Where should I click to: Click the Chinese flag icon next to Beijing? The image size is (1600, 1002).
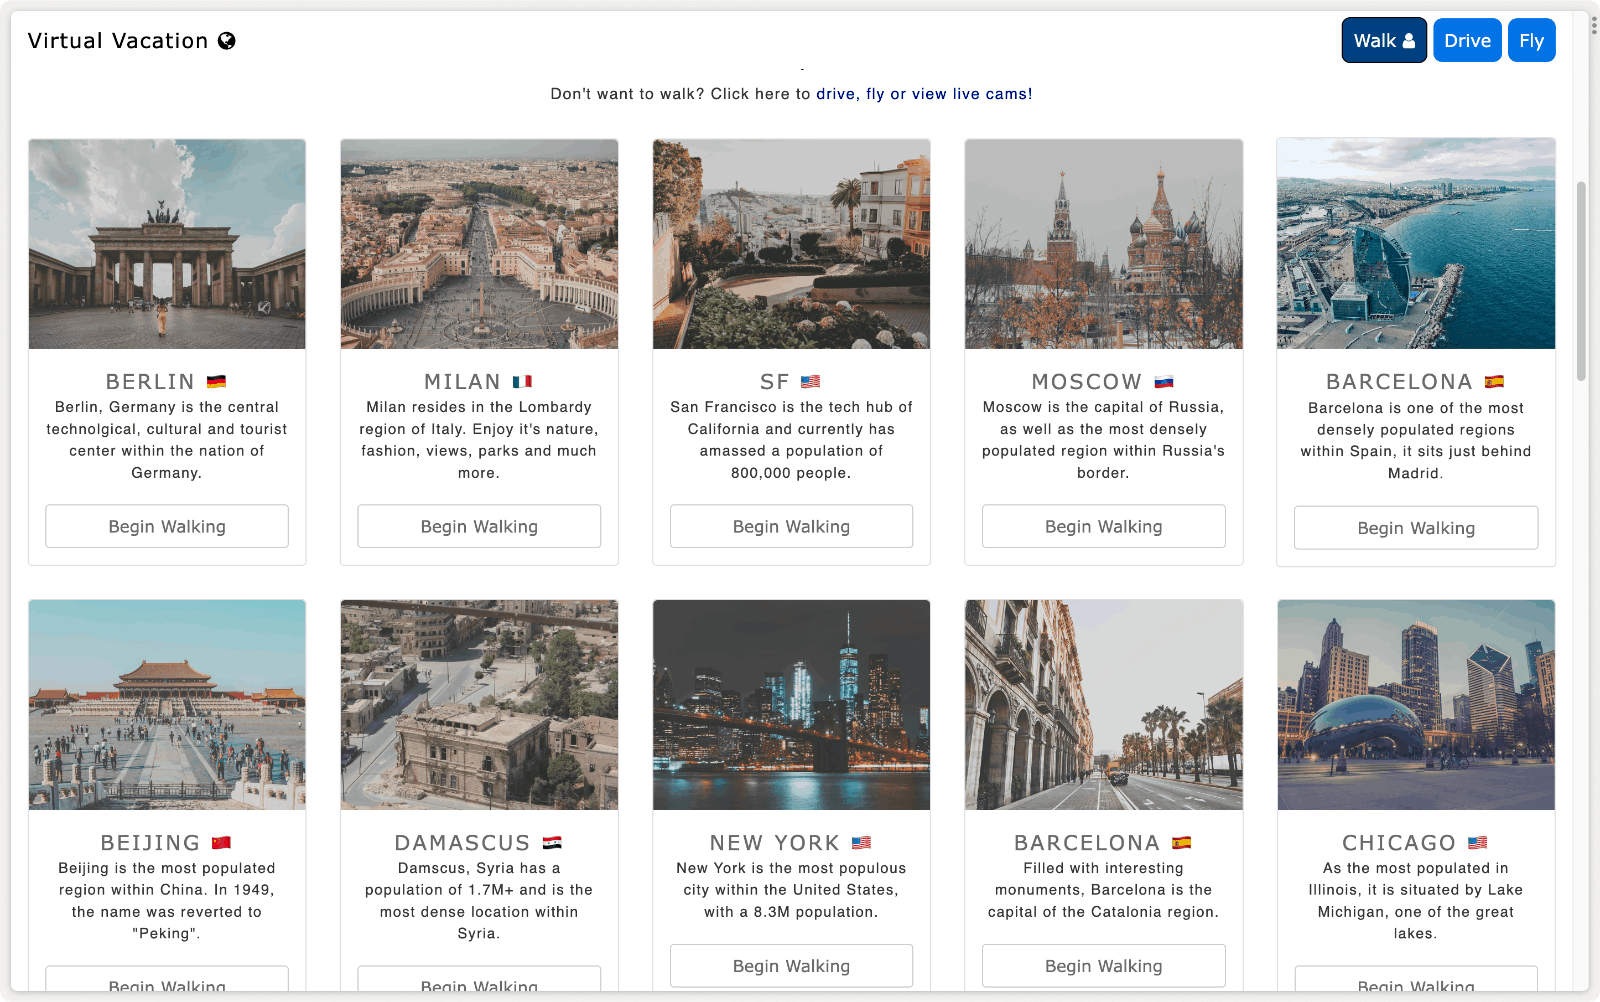click(x=221, y=843)
